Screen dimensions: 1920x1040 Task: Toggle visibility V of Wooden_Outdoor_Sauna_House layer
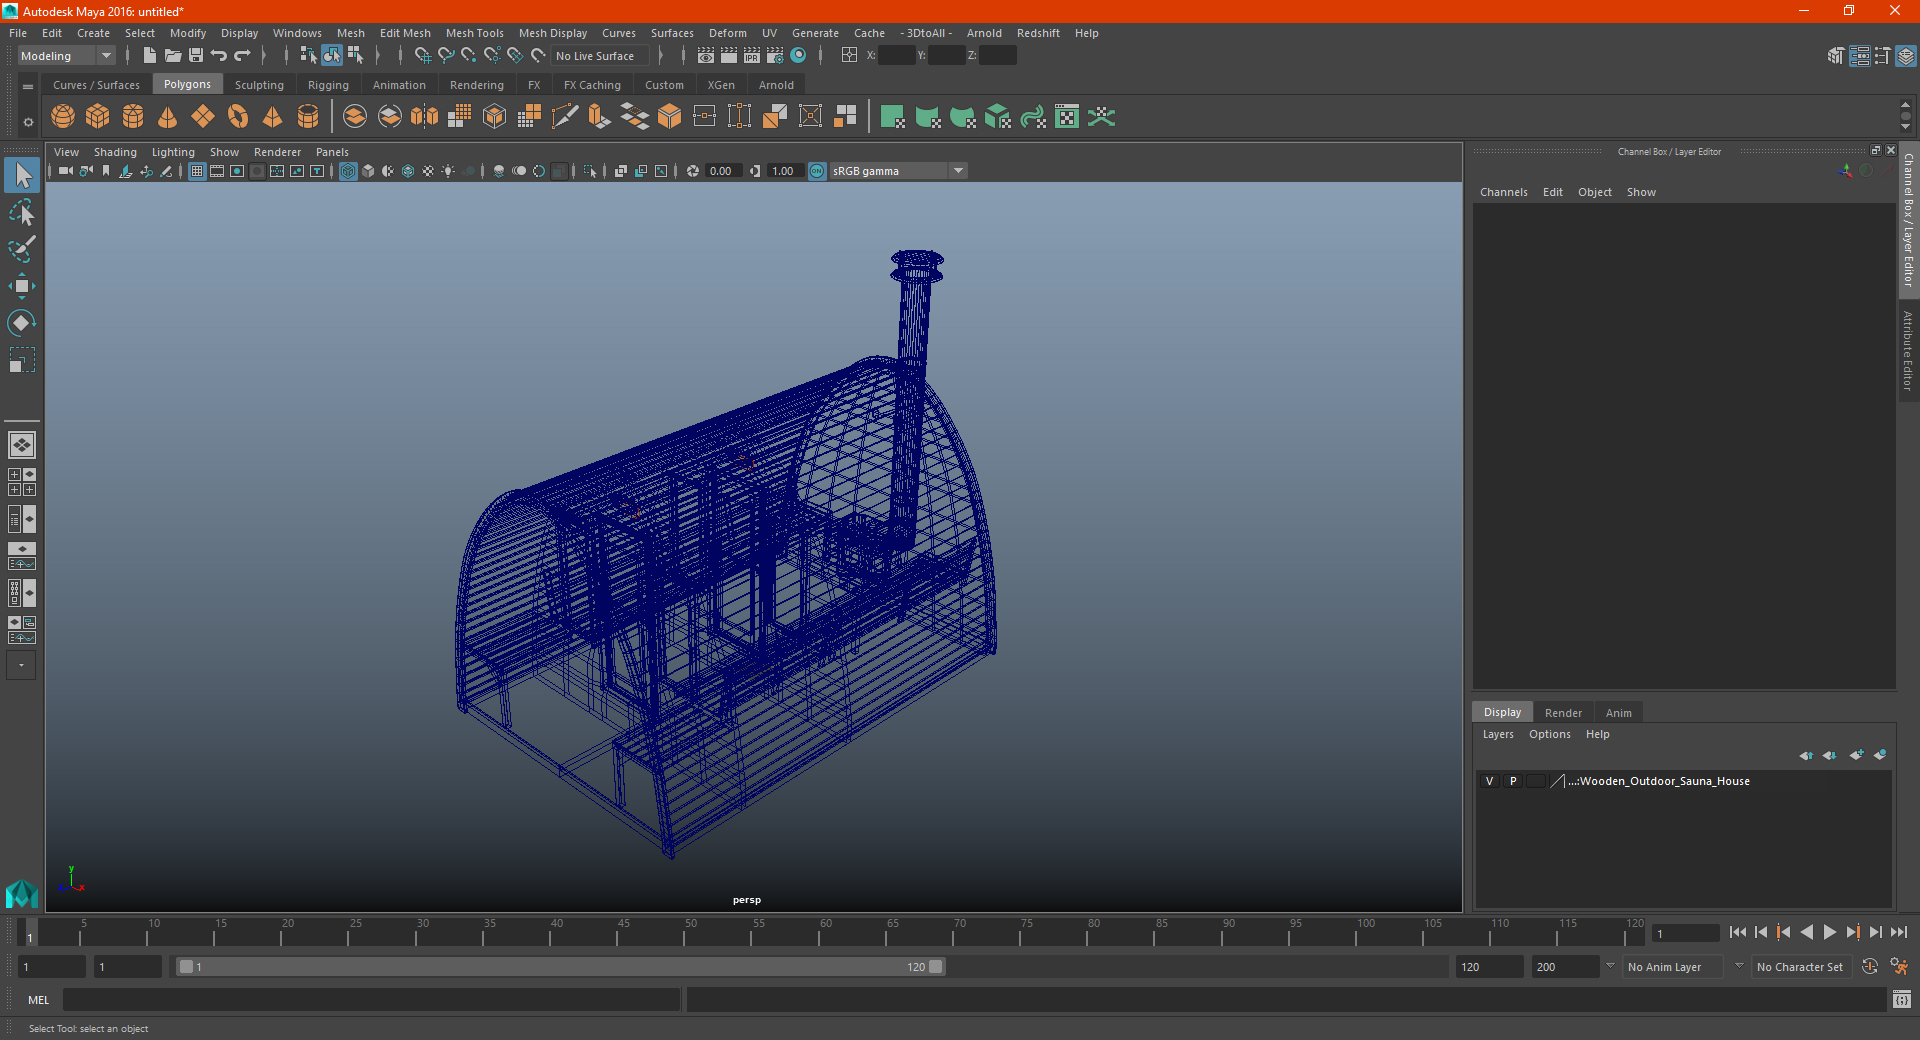coord(1489,781)
